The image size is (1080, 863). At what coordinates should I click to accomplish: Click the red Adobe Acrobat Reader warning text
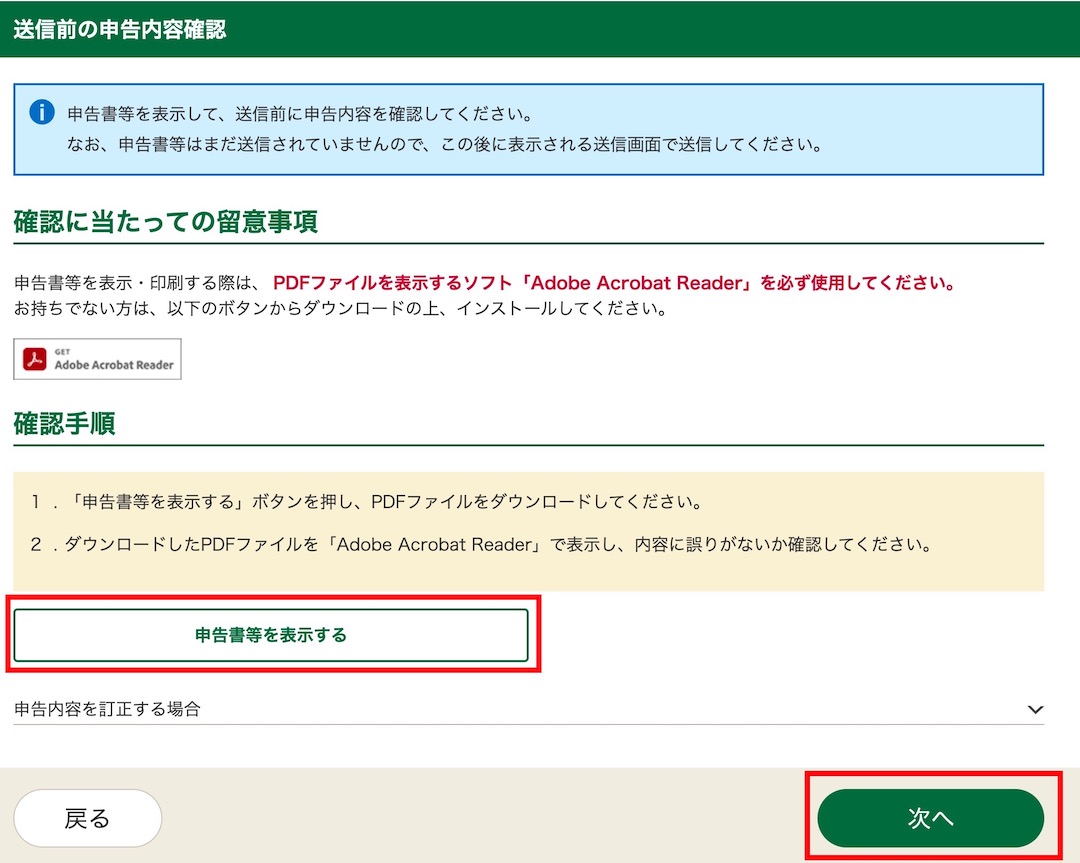[x=614, y=283]
